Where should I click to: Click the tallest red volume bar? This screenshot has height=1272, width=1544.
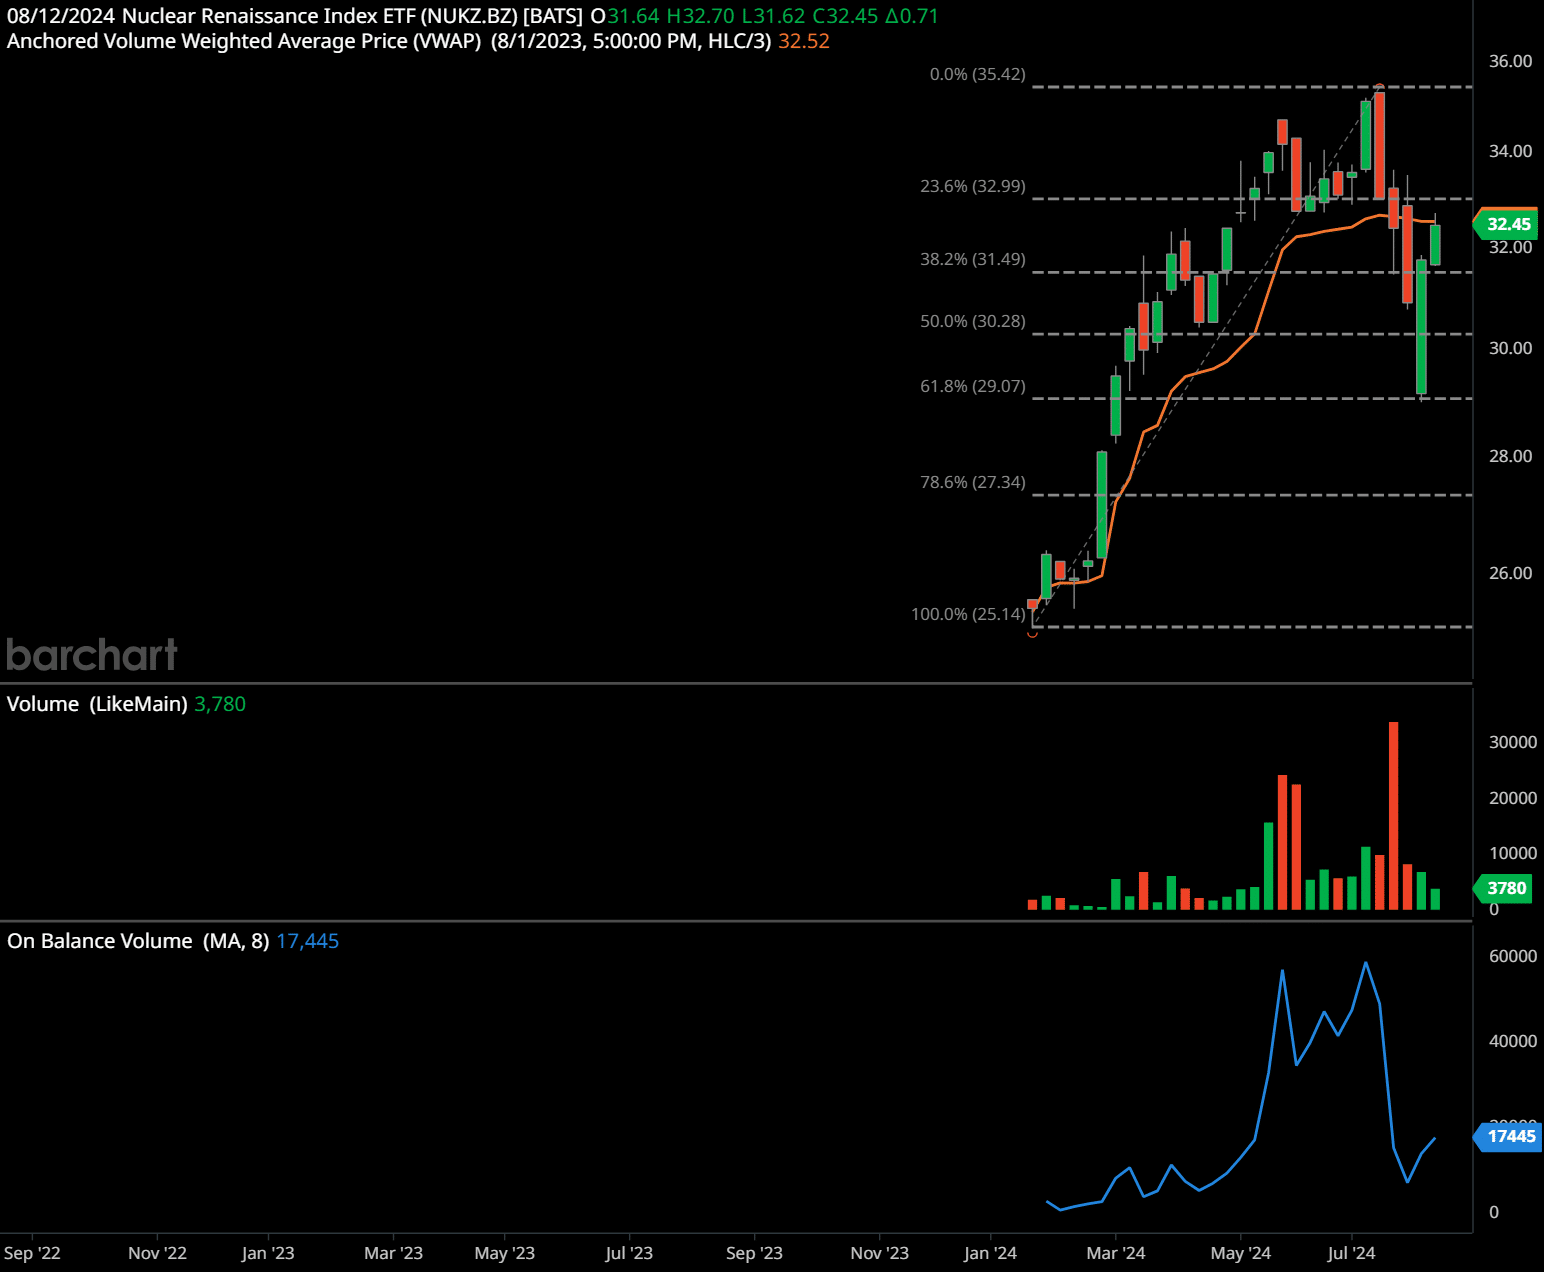click(x=1393, y=815)
